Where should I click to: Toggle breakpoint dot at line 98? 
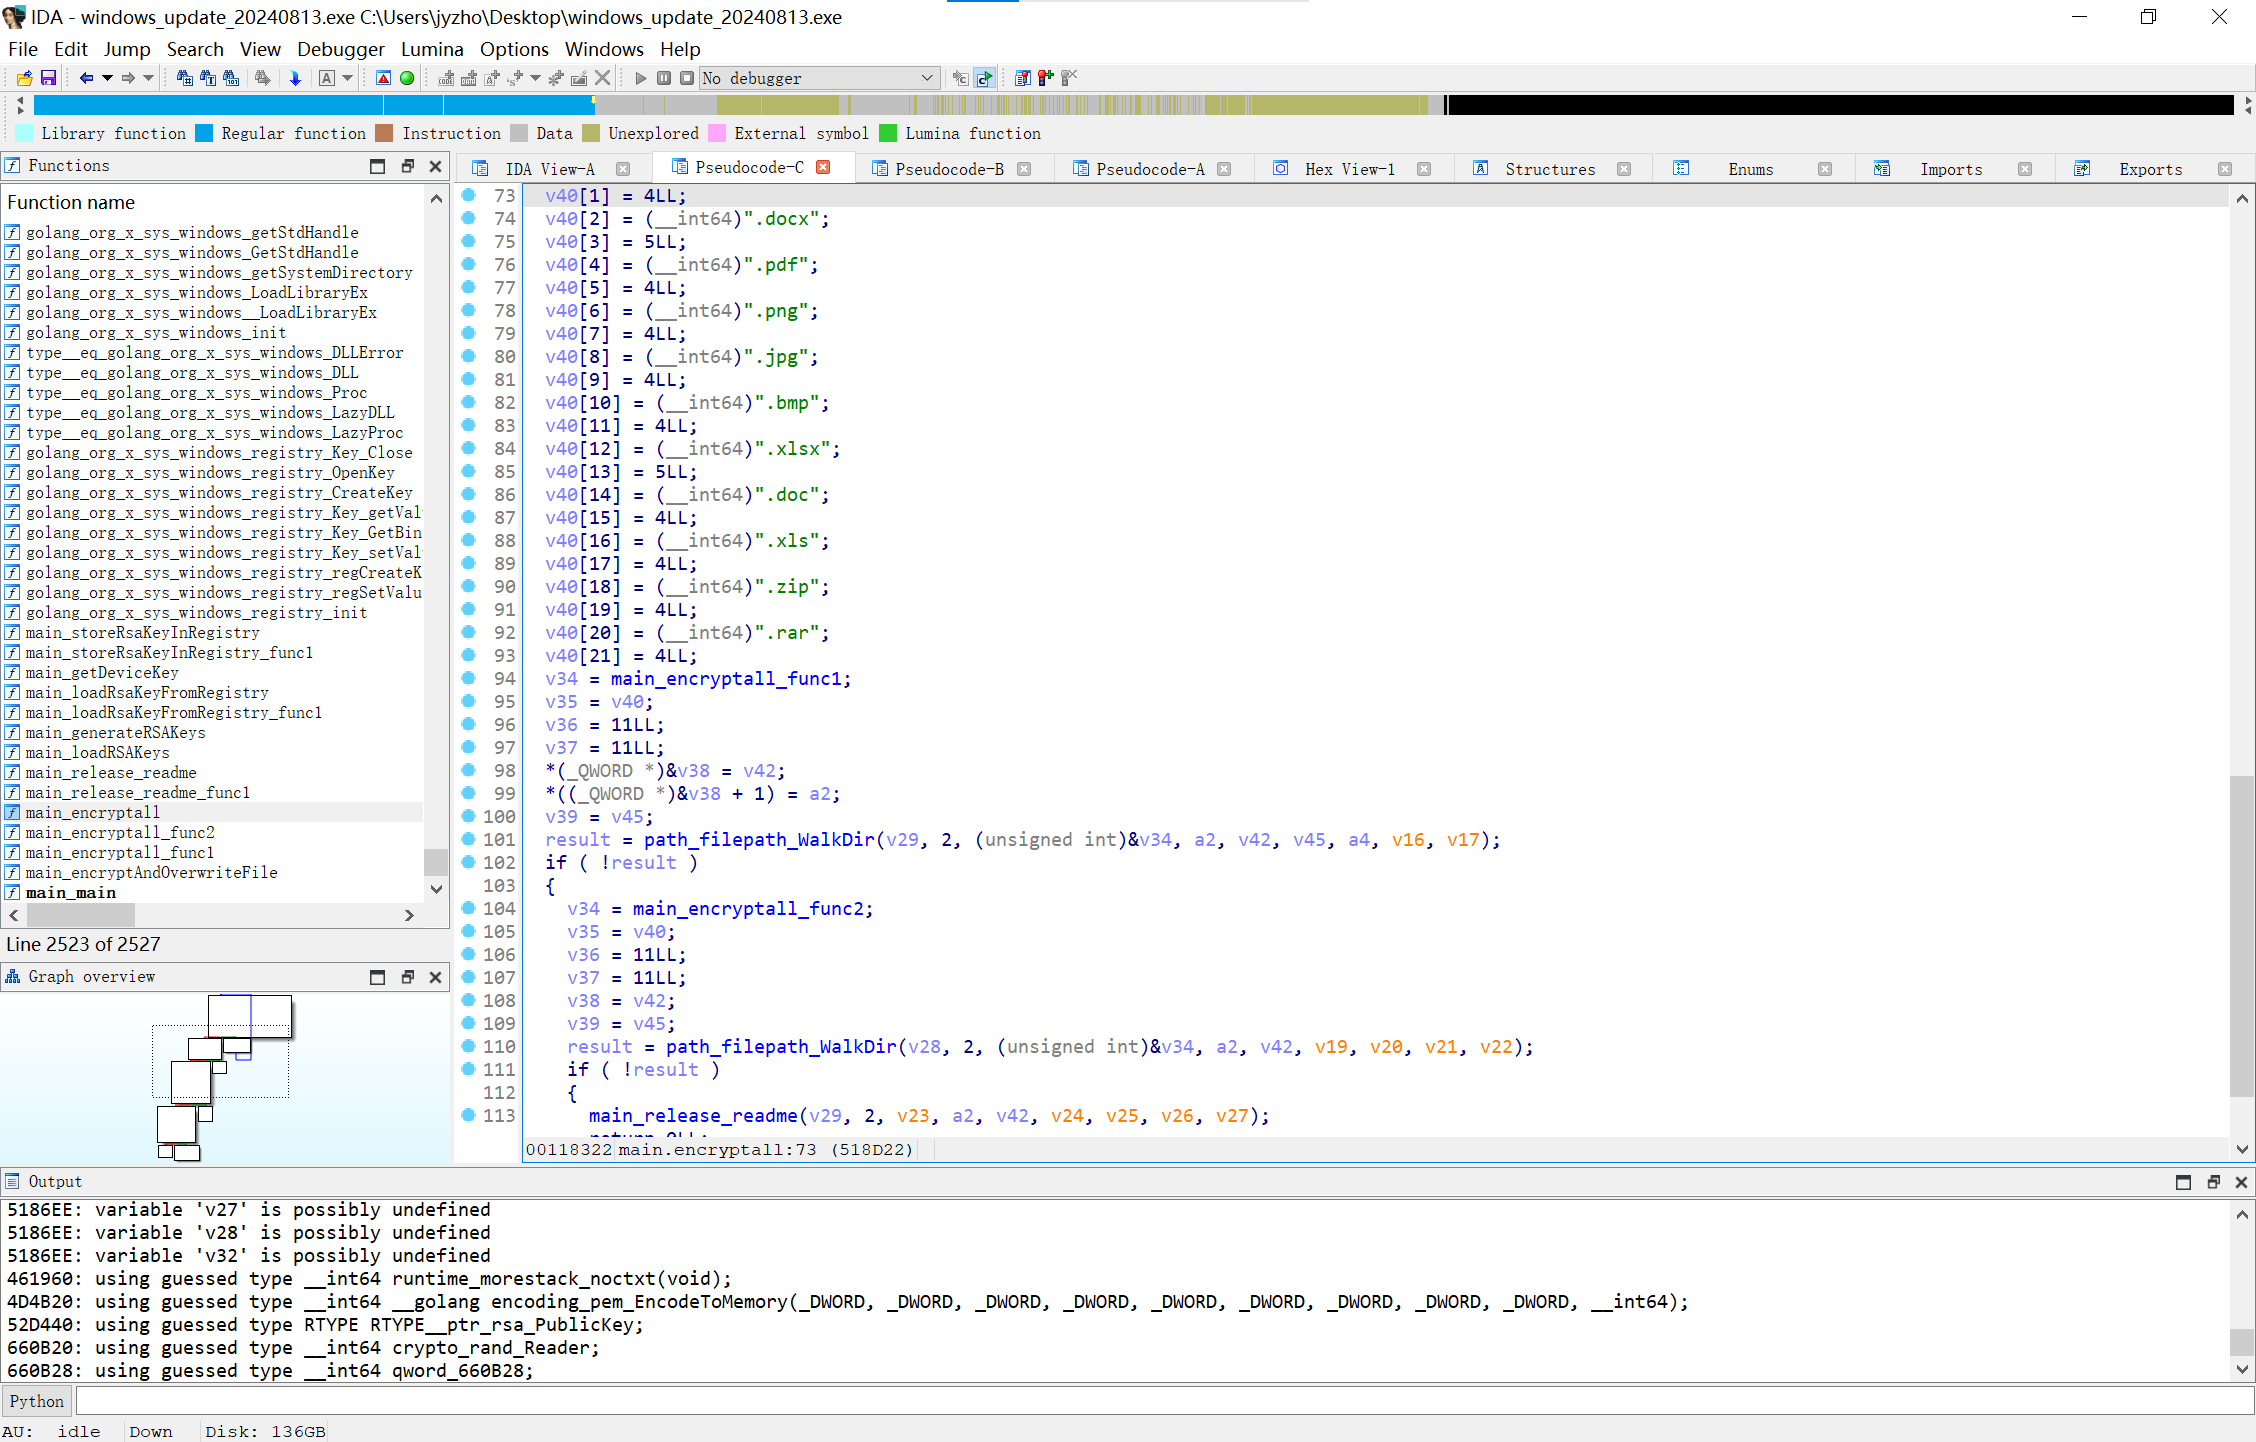[469, 770]
